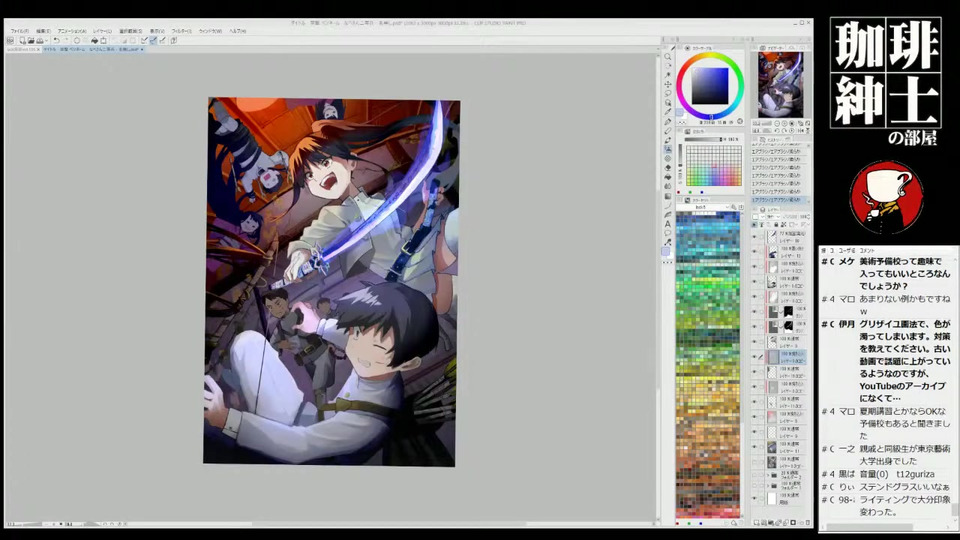Open the ウィンドウ menu
Screen dimensions: 960x540
211,31
